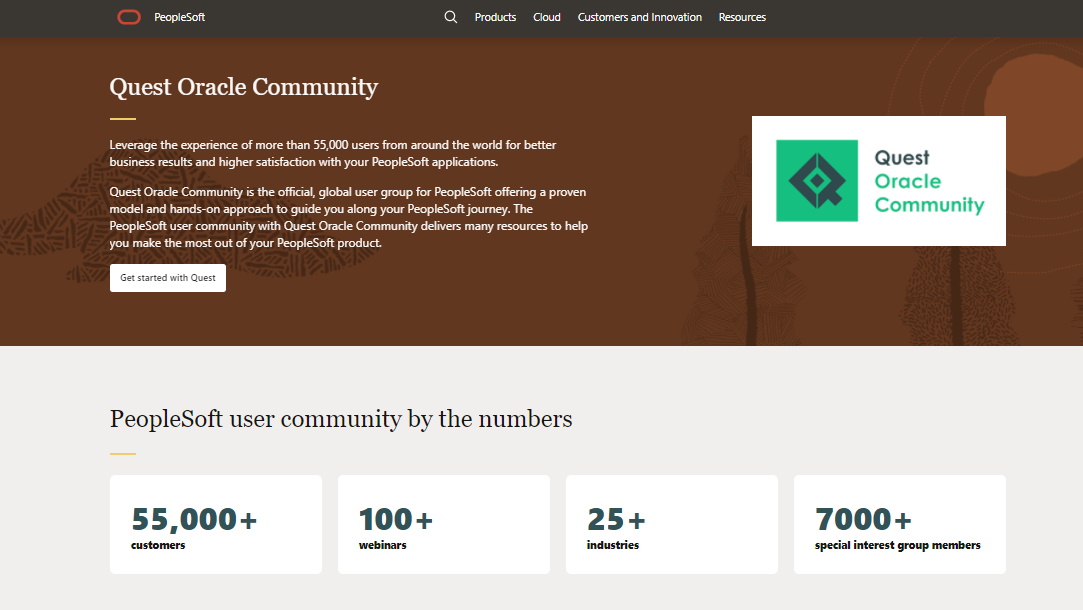Open the search magnifier icon

coord(450,17)
